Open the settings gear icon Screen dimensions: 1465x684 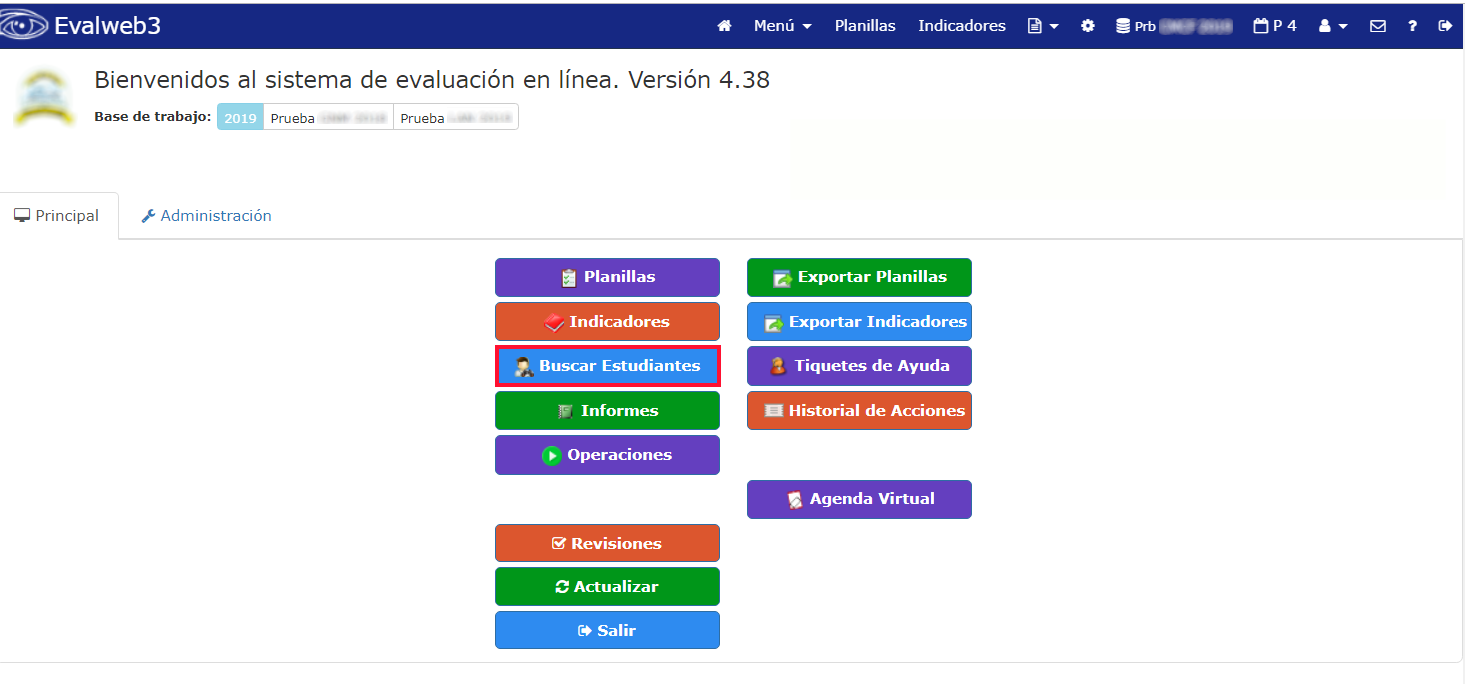(x=1088, y=26)
